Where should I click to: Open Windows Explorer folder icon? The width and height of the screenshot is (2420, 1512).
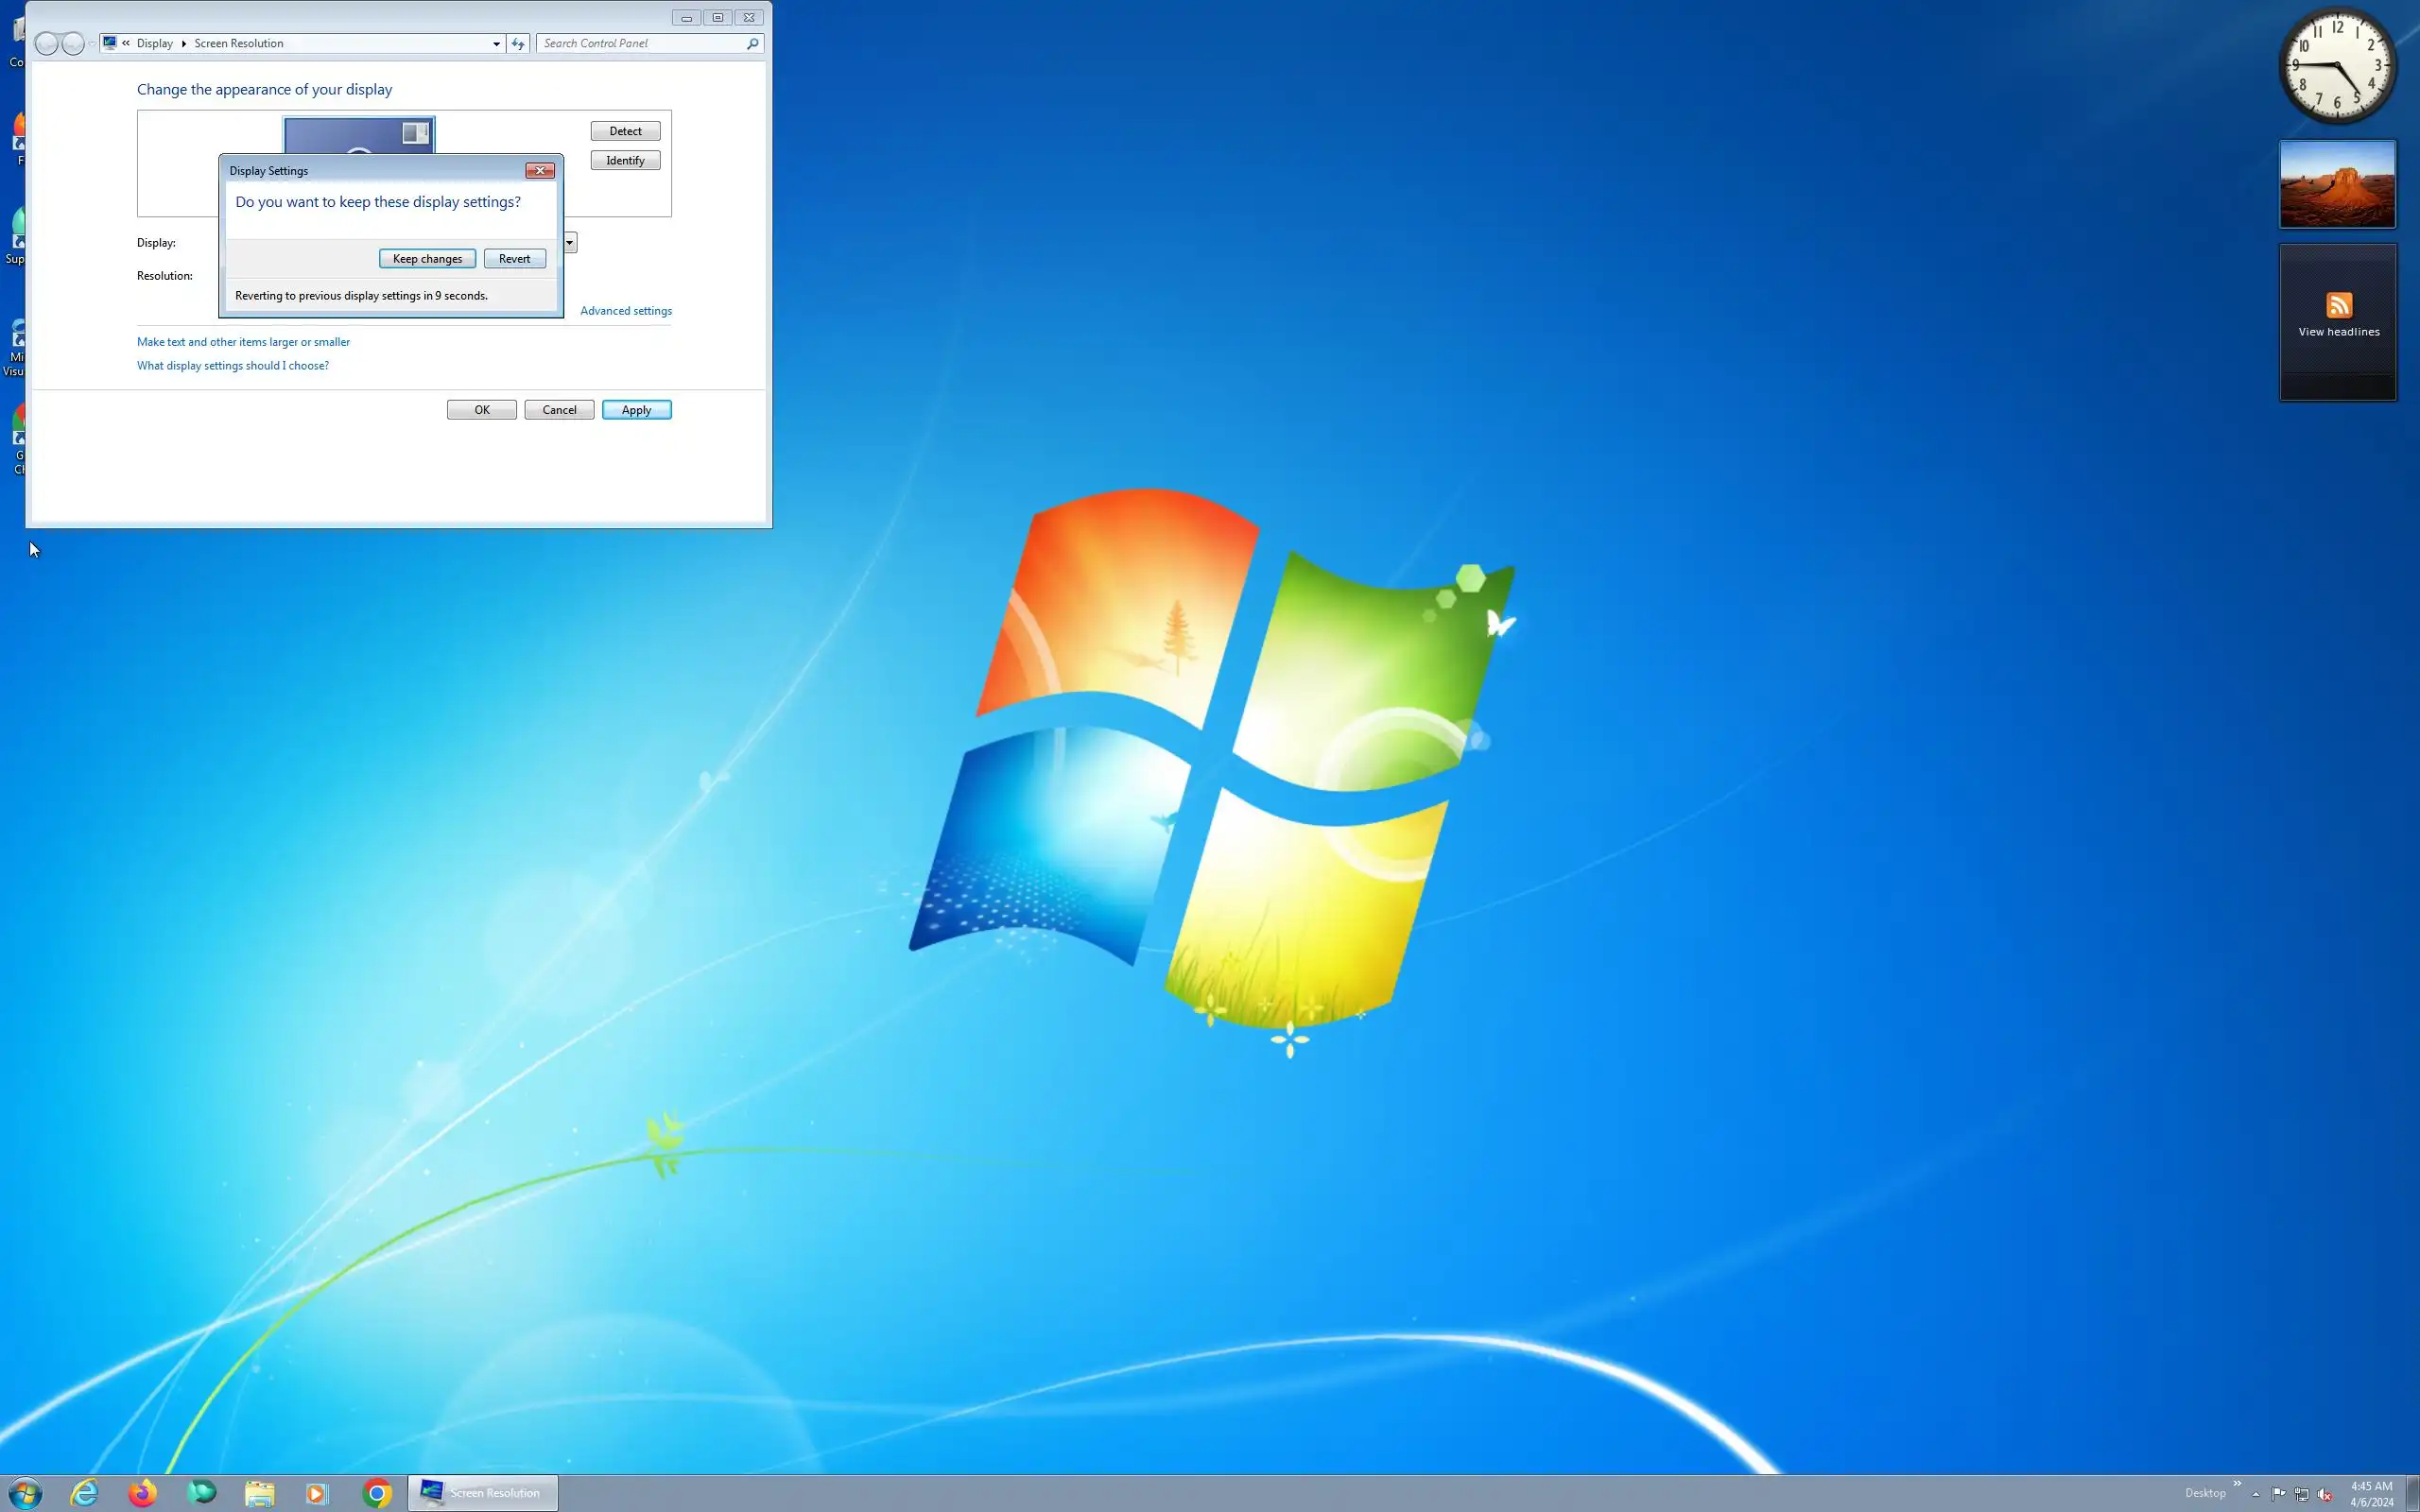(260, 1493)
